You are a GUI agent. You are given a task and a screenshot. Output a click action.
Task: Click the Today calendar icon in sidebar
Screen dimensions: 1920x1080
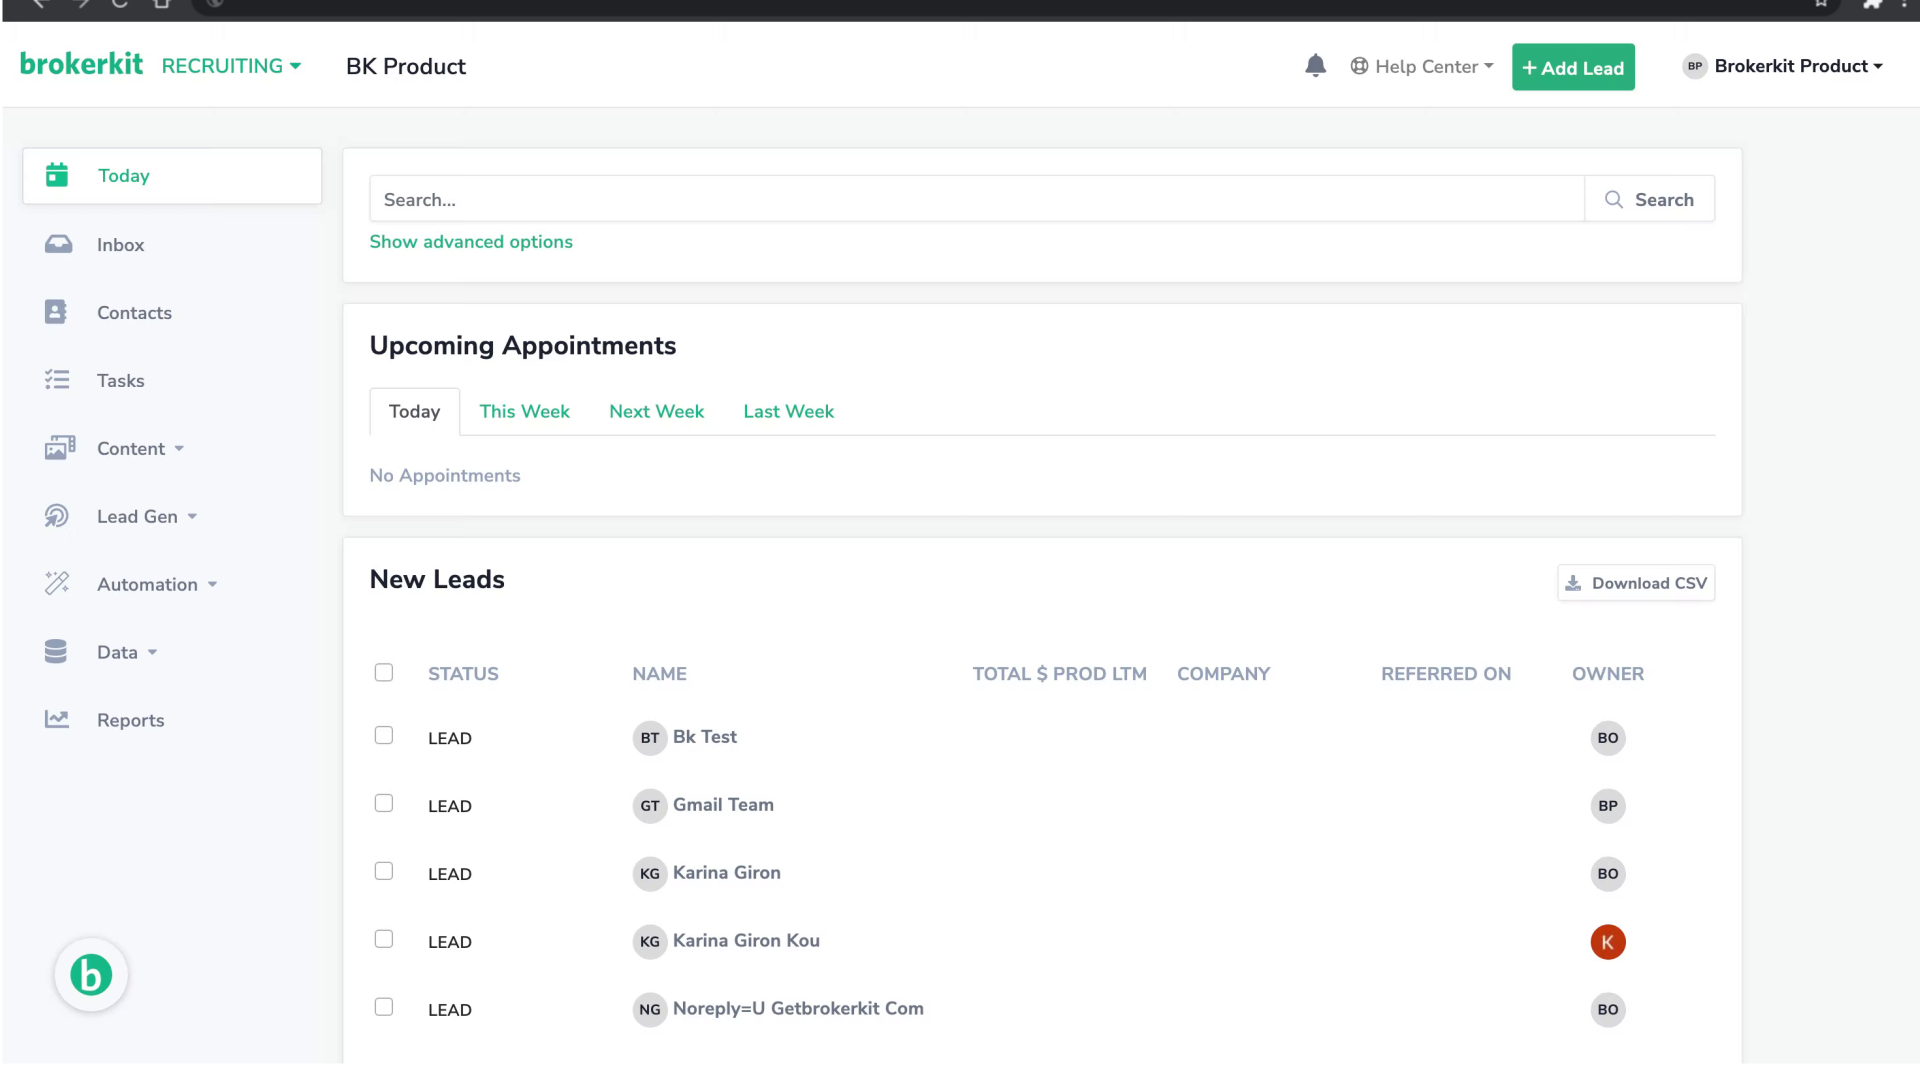(57, 175)
